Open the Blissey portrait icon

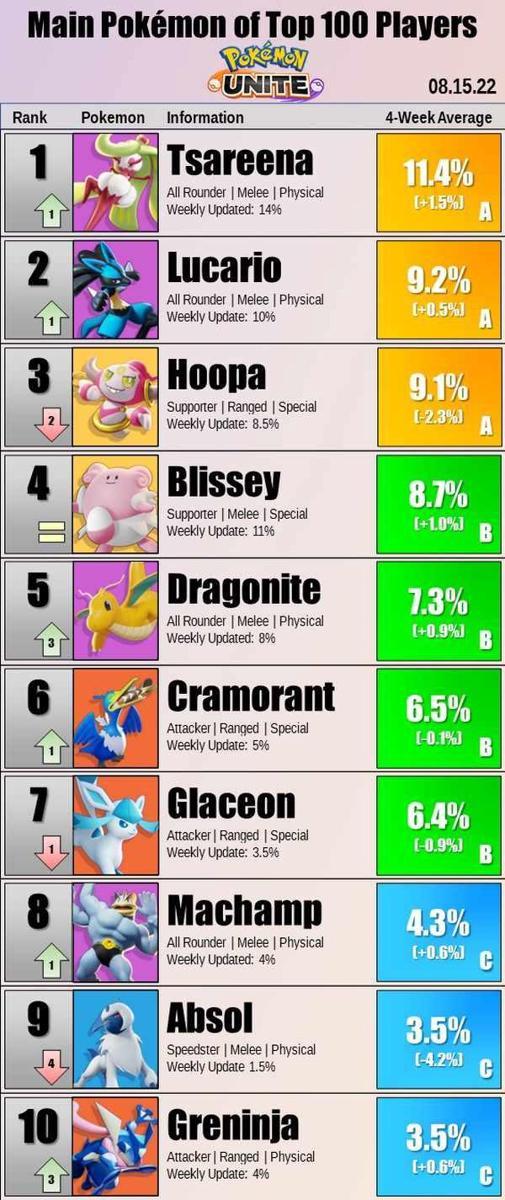pyautogui.click(x=116, y=505)
